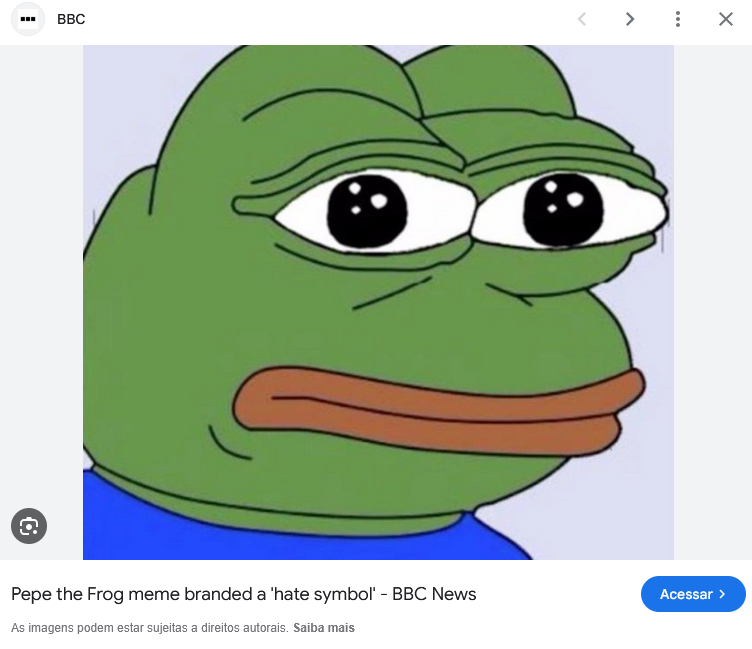Click Pepe's right eye in the picture

pyautogui.click(x=563, y=210)
